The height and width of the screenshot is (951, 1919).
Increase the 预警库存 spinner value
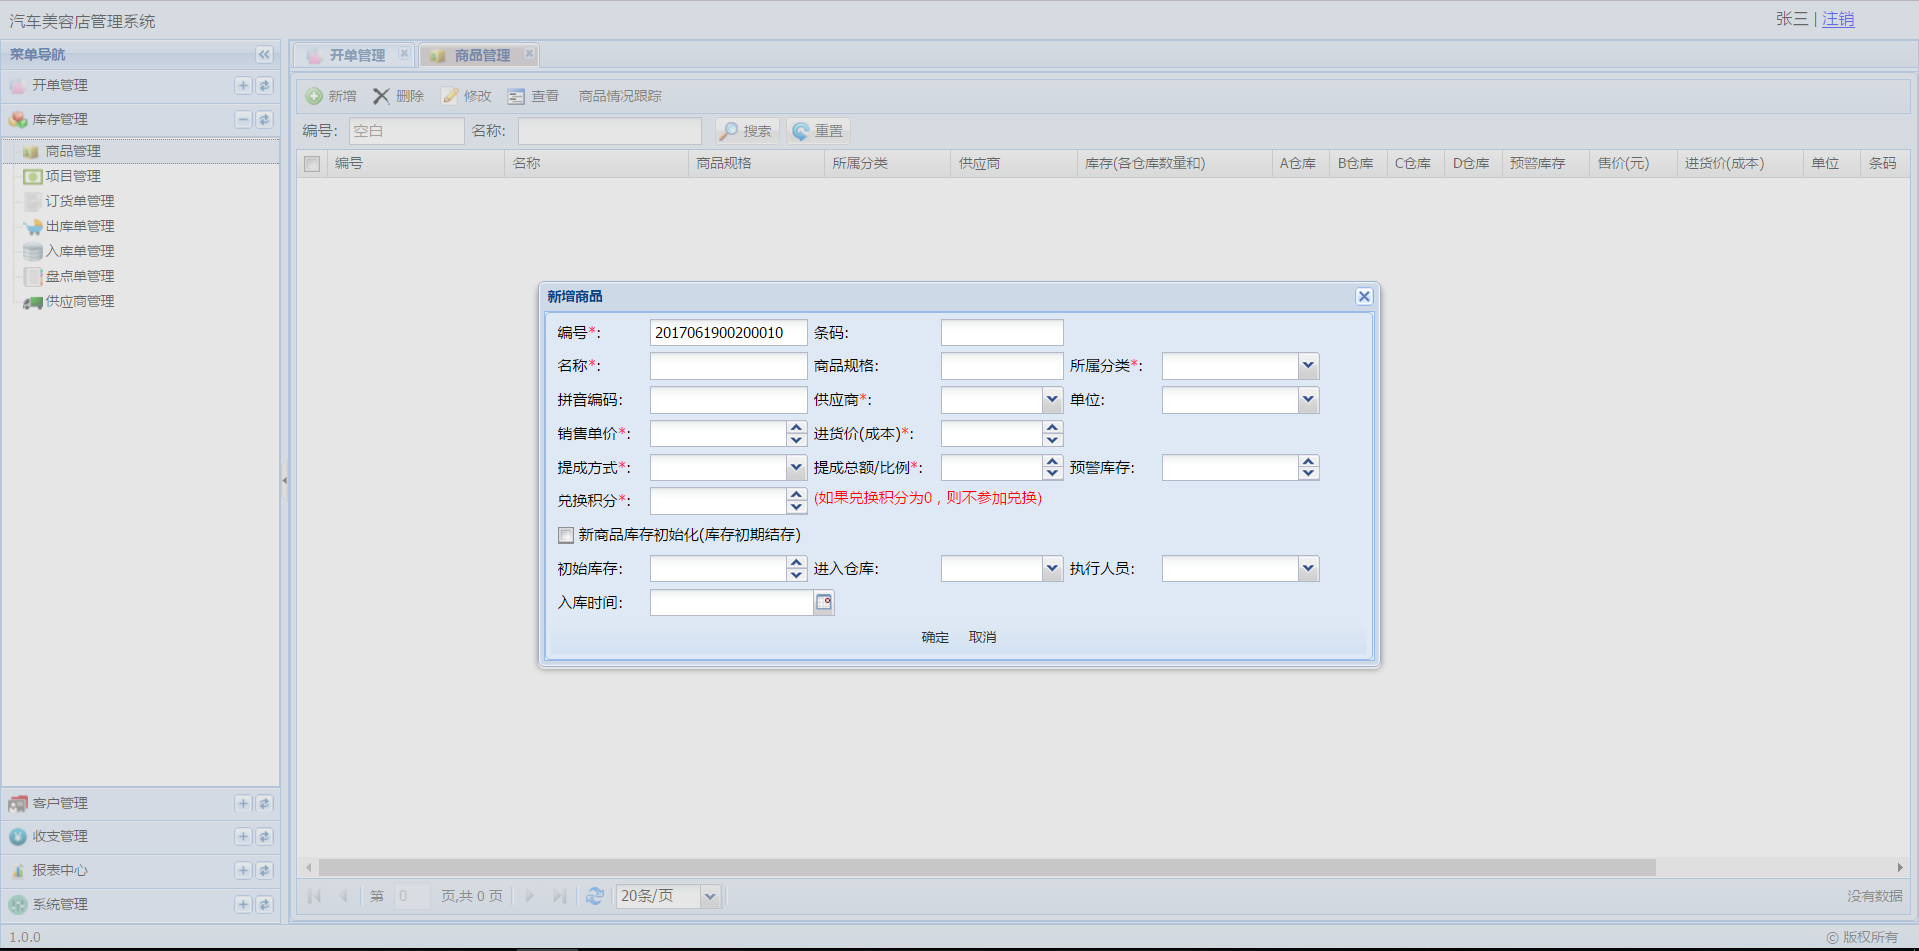1308,462
